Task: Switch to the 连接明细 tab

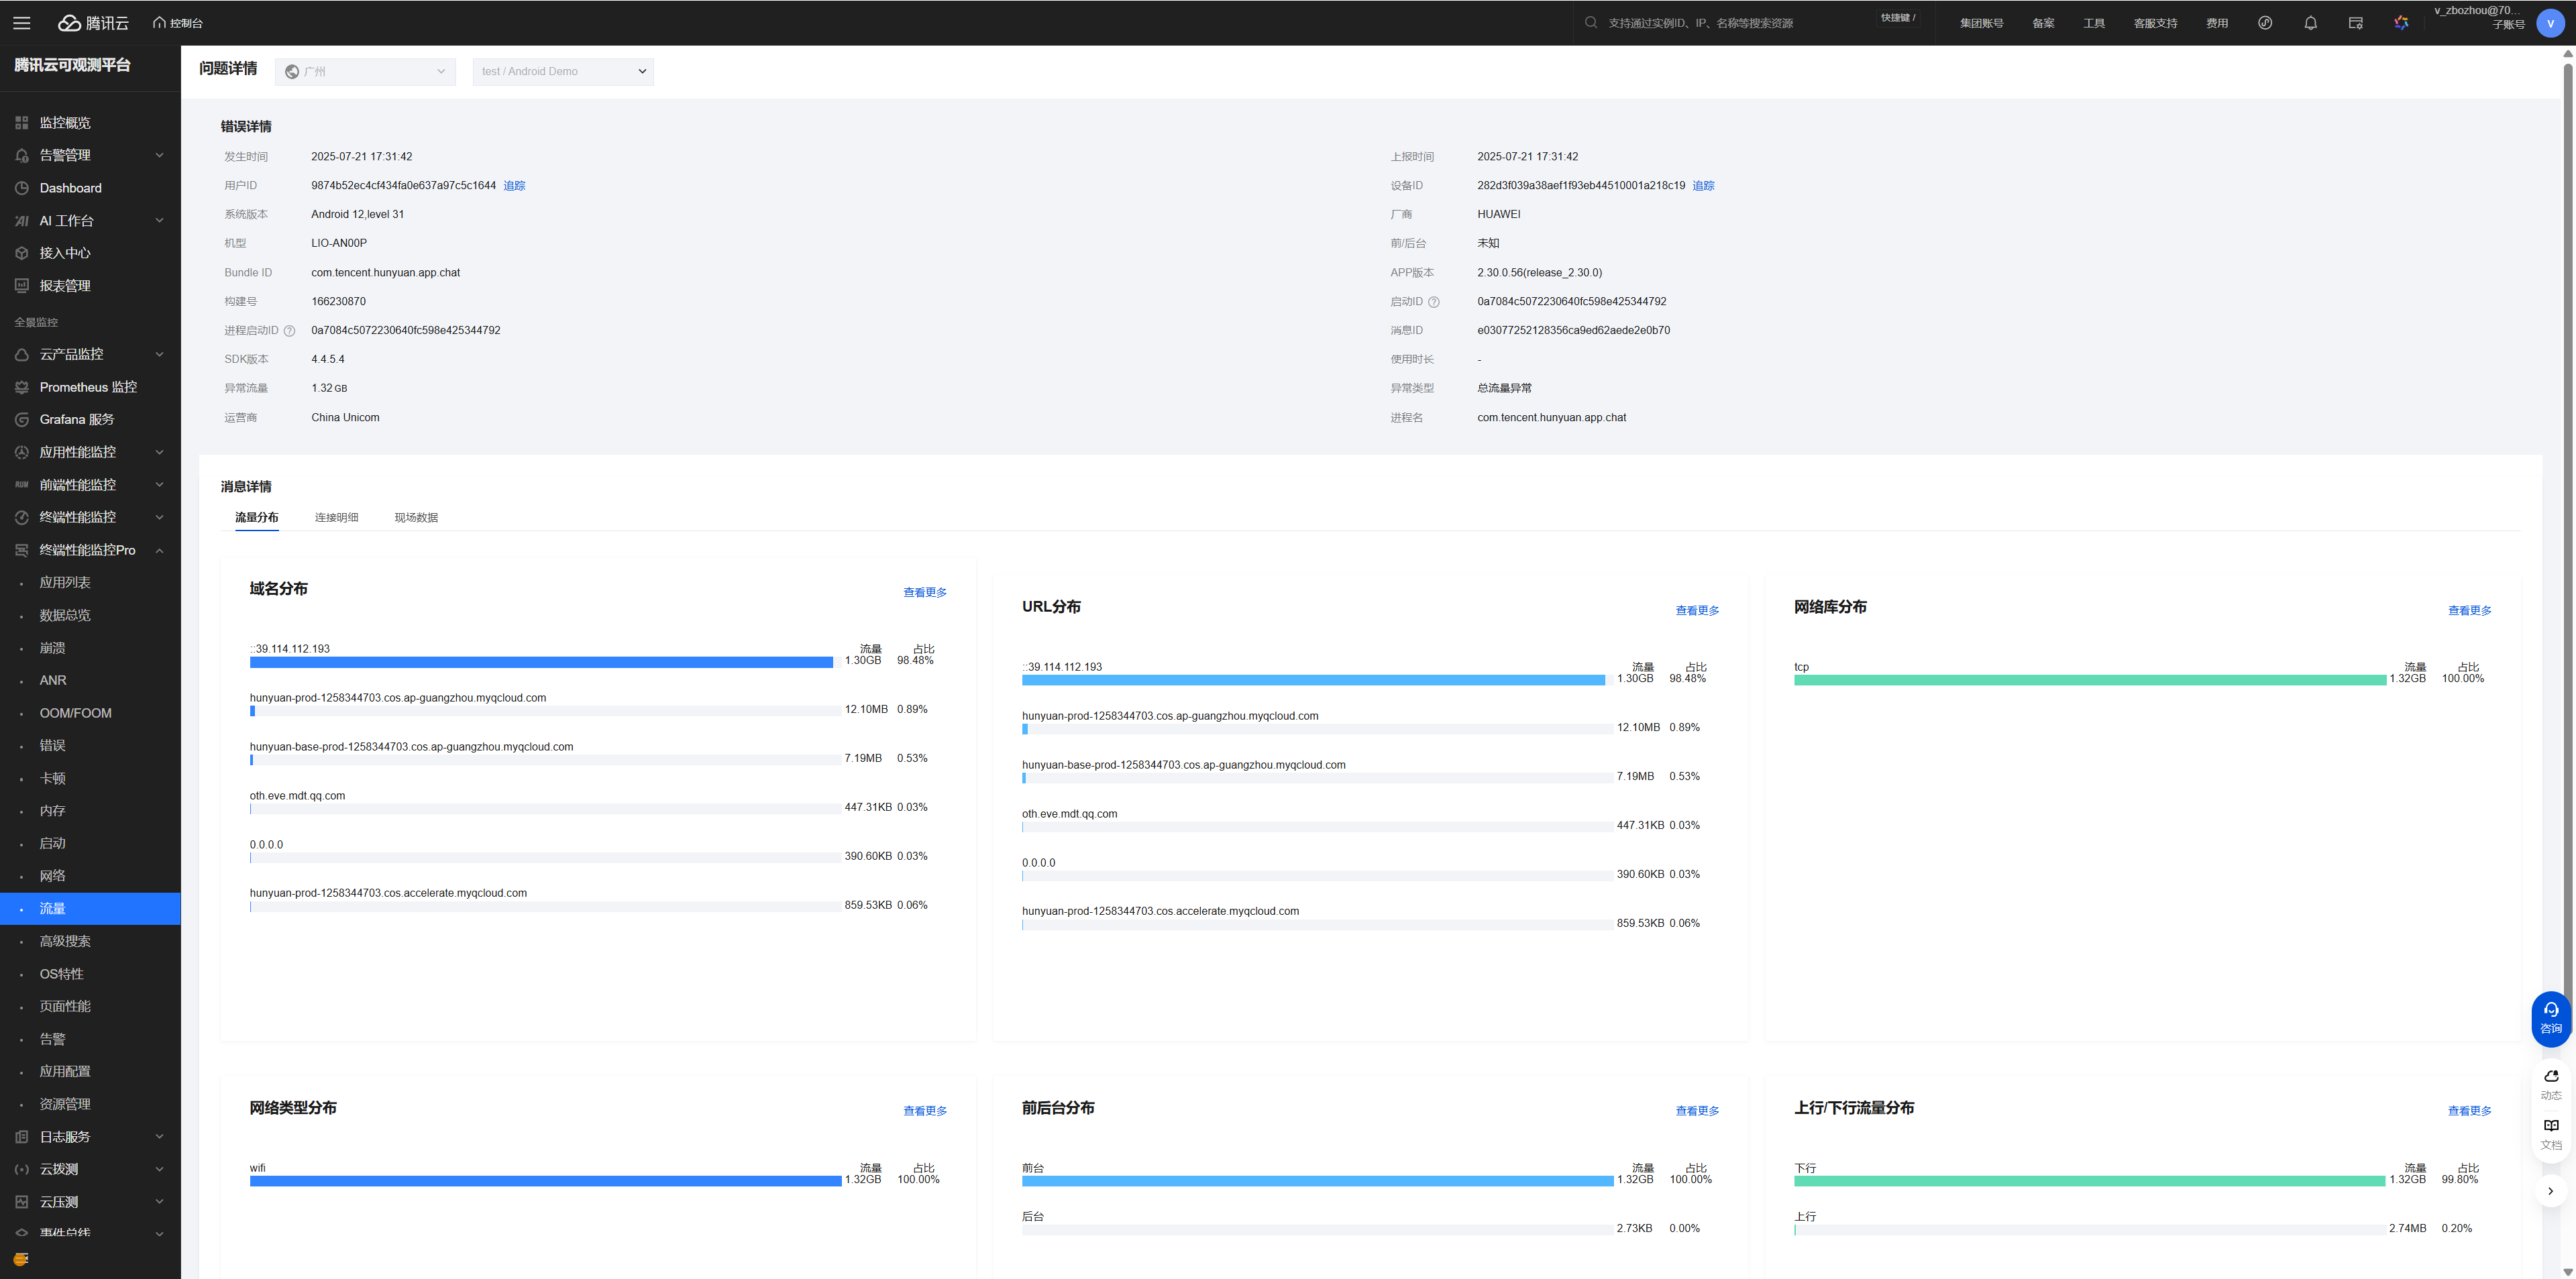Action: pyautogui.click(x=336, y=517)
